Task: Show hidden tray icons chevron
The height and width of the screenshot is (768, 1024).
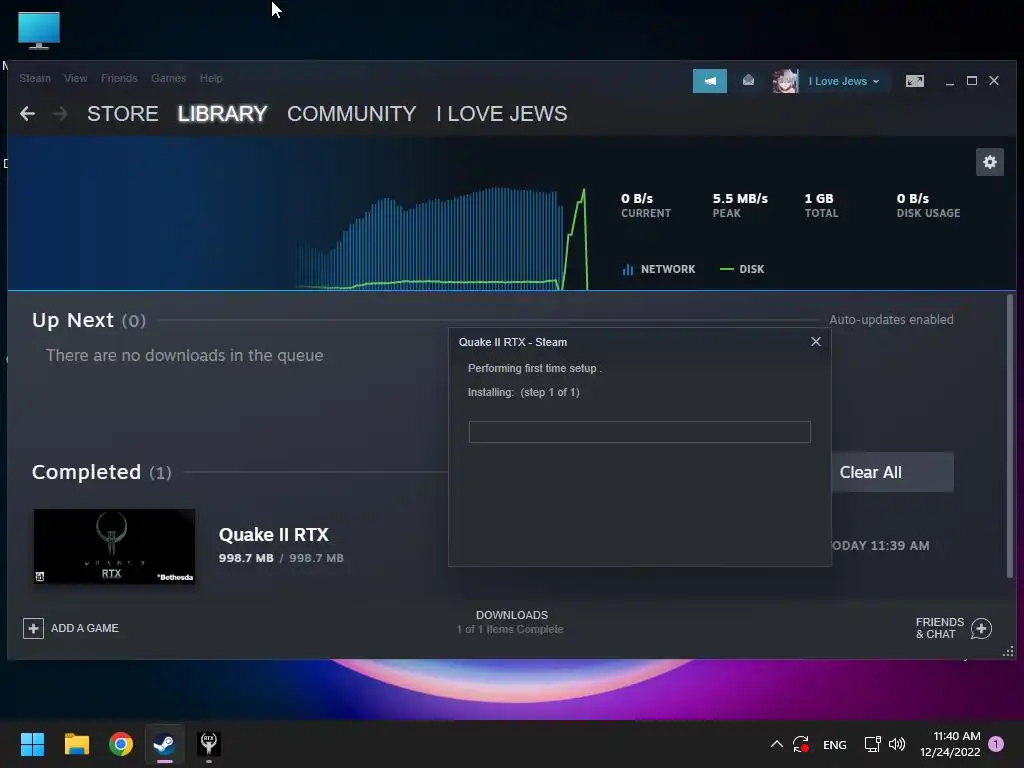Action: click(x=776, y=744)
